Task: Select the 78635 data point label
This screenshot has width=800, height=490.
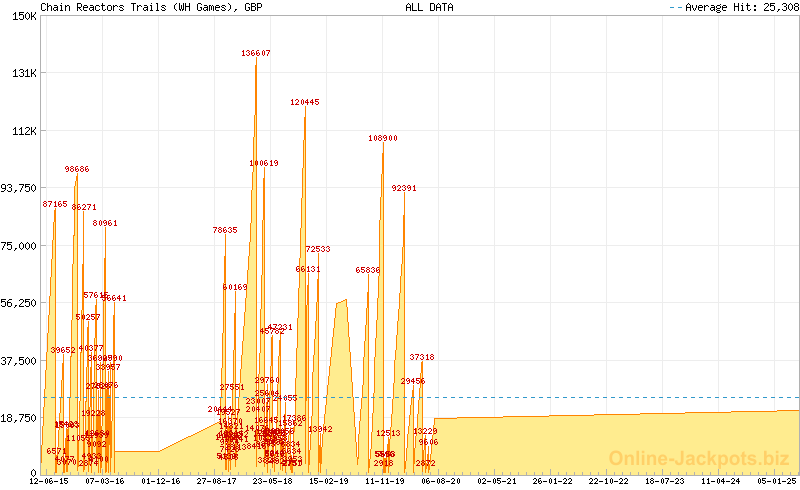Action: click(225, 230)
